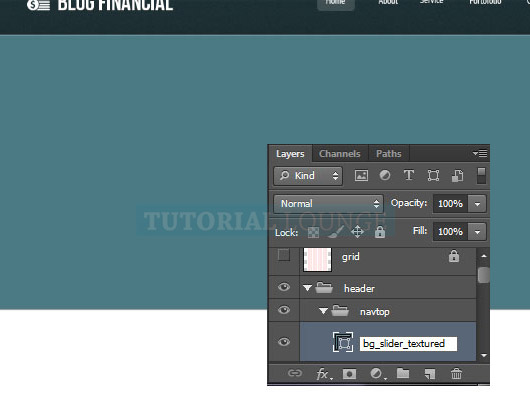Lock layer position move icon
The height and width of the screenshot is (400, 530).
pos(357,232)
